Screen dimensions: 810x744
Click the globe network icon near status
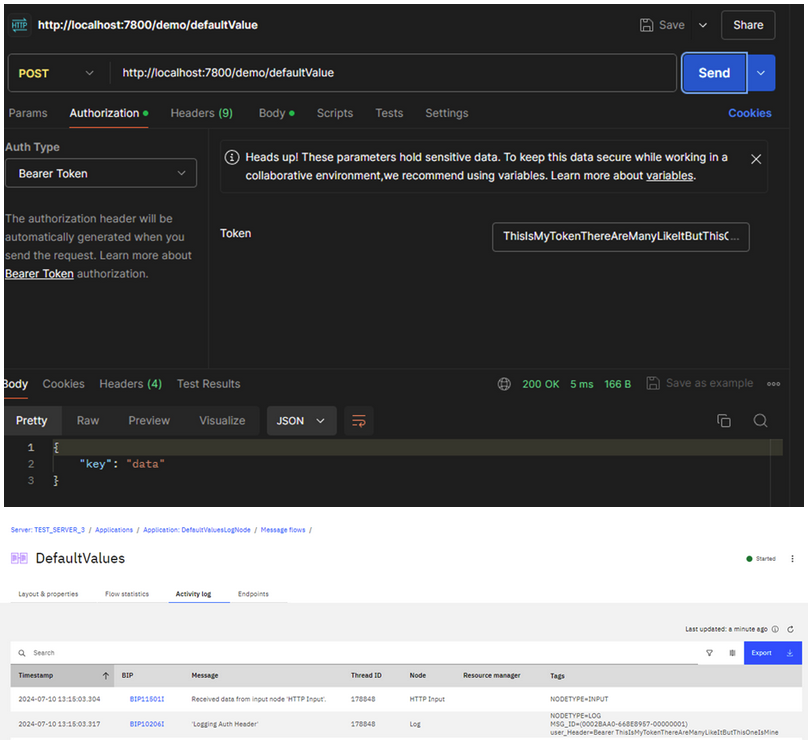(x=504, y=384)
